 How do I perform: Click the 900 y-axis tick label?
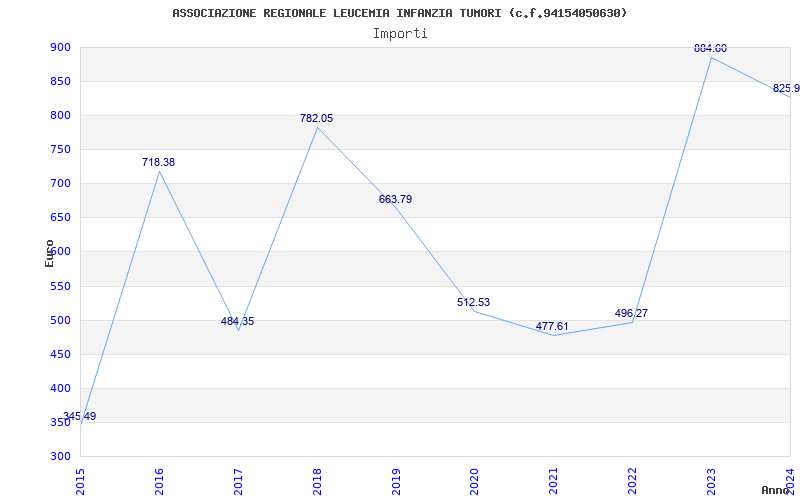click(60, 47)
